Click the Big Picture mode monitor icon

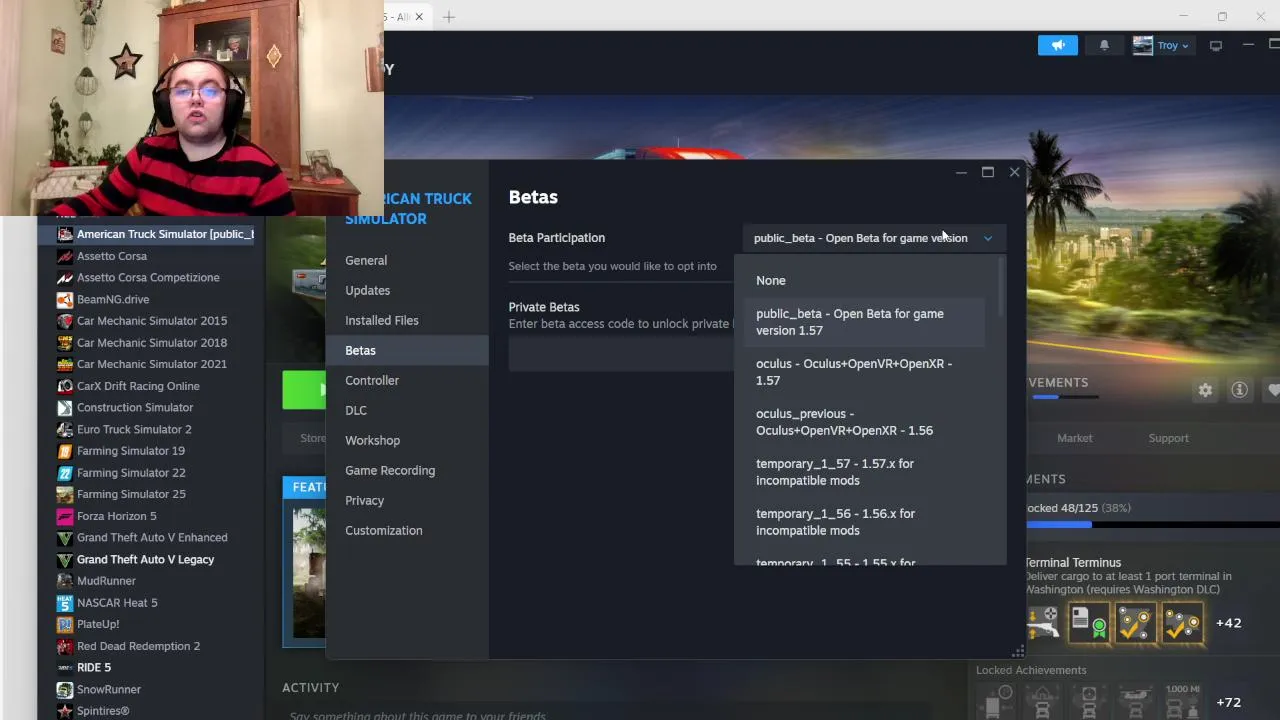[1216, 45]
